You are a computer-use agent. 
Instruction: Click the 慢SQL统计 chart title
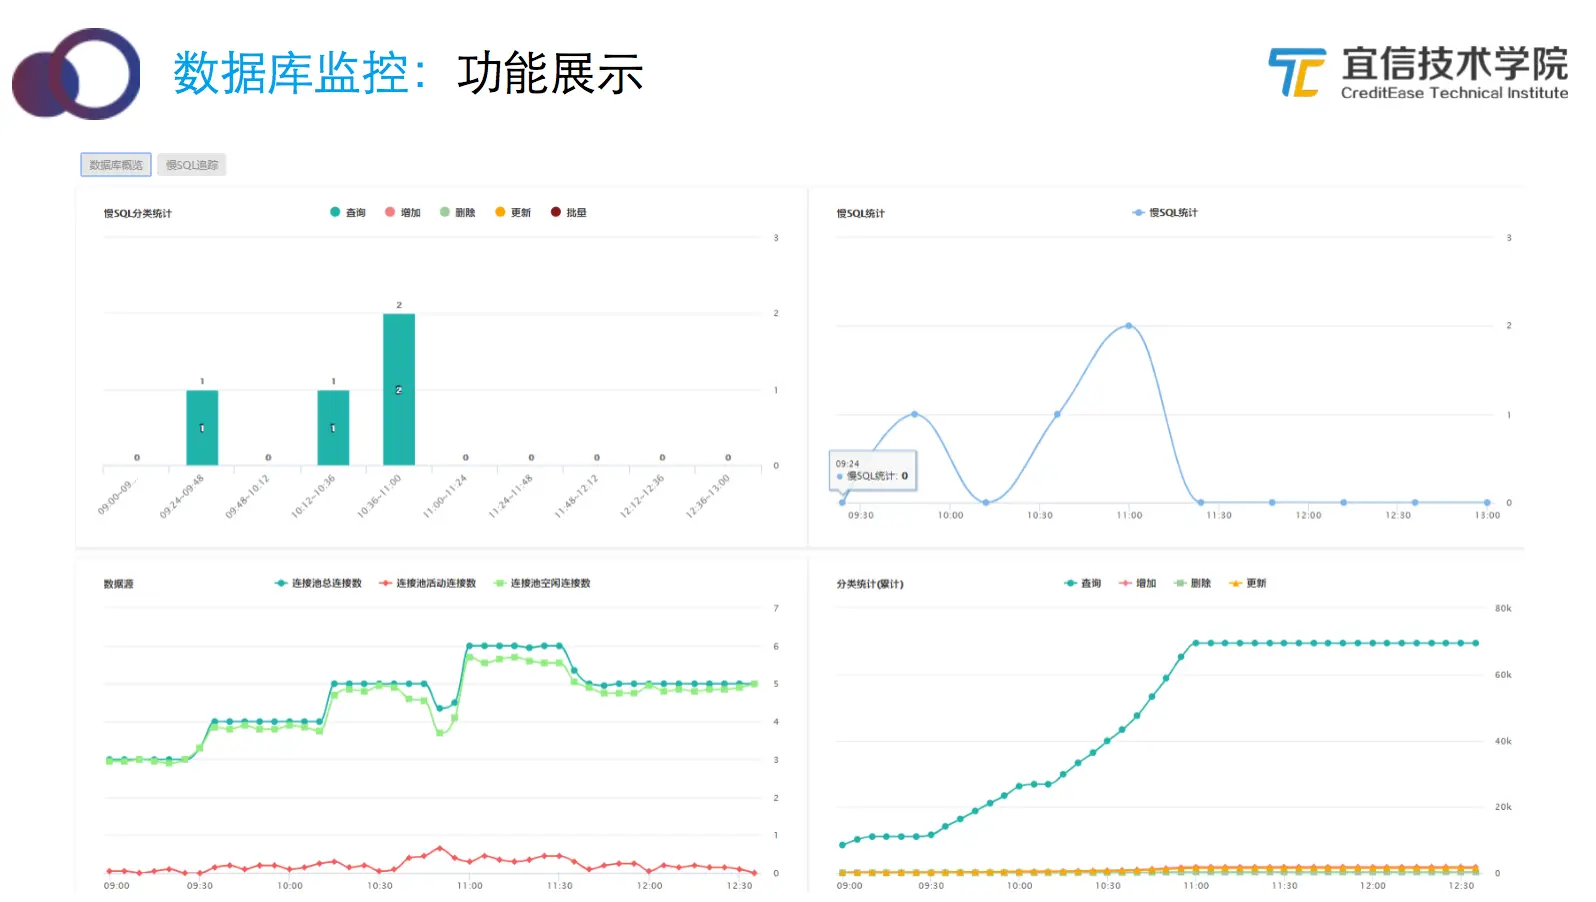[860, 213]
